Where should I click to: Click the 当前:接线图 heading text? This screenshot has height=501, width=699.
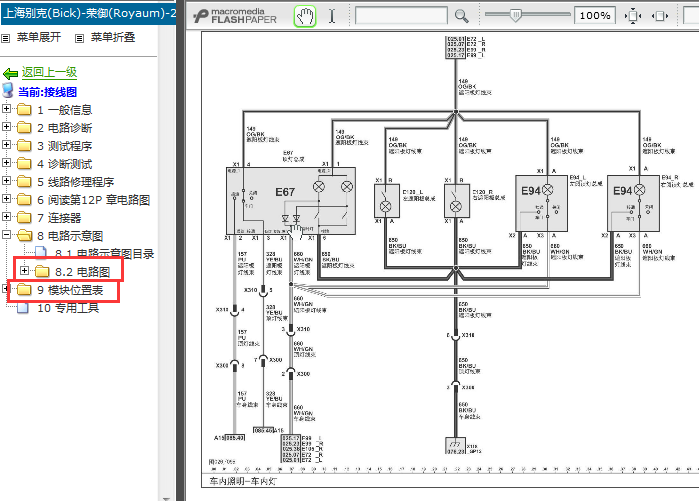(x=47, y=92)
